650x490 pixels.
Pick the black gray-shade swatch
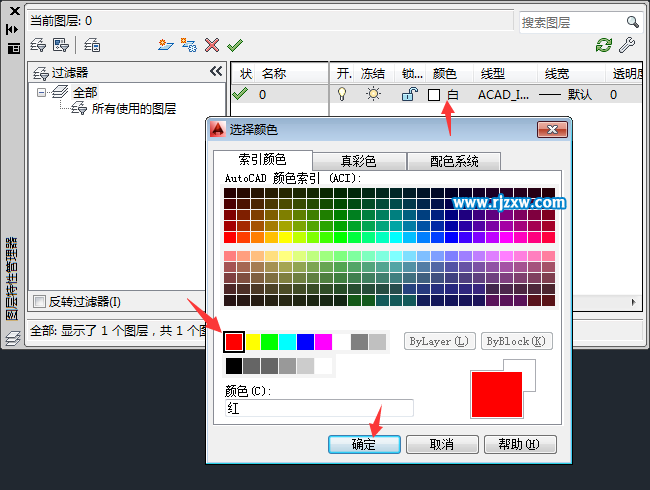[x=234, y=366]
